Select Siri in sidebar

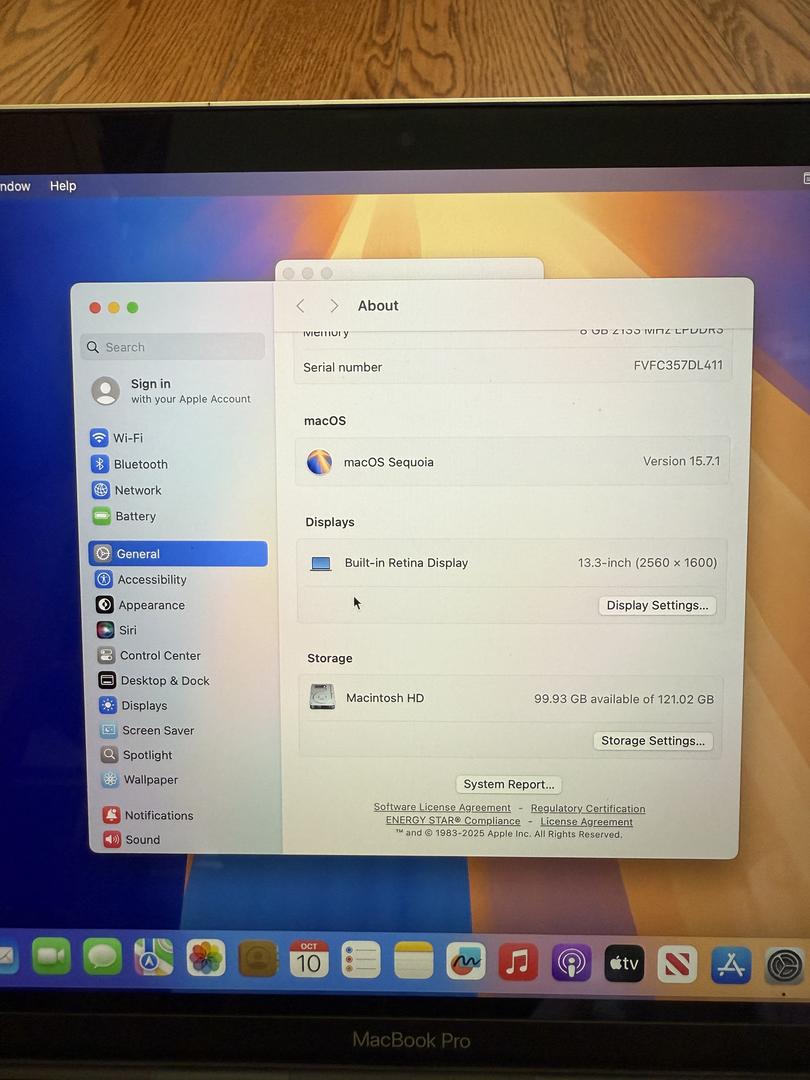pyautogui.click(x=127, y=630)
